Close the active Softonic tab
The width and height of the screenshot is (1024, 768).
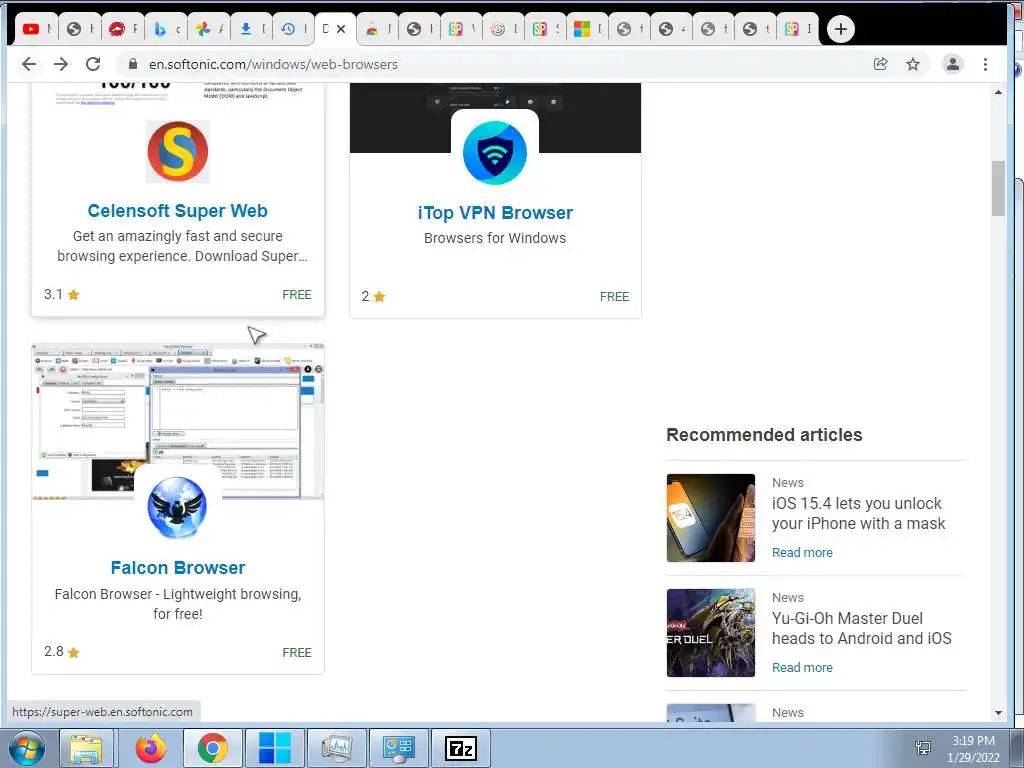pyautogui.click(x=341, y=29)
